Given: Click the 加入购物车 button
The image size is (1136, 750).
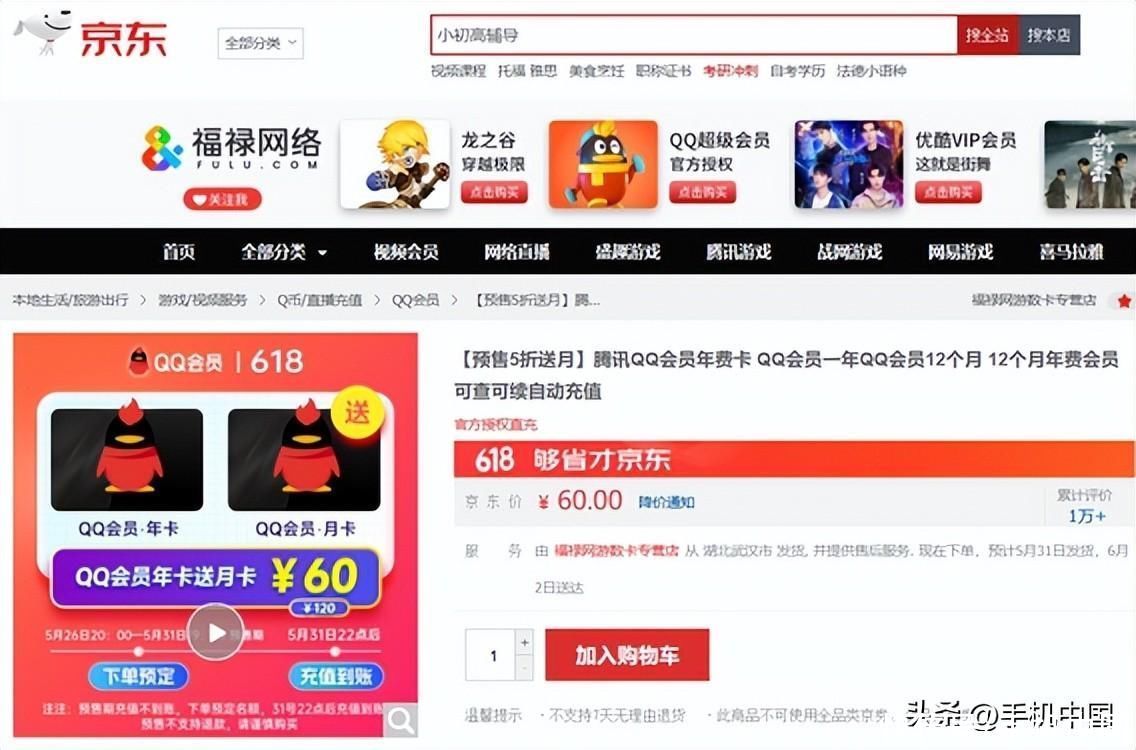Looking at the screenshot, I should point(627,655).
